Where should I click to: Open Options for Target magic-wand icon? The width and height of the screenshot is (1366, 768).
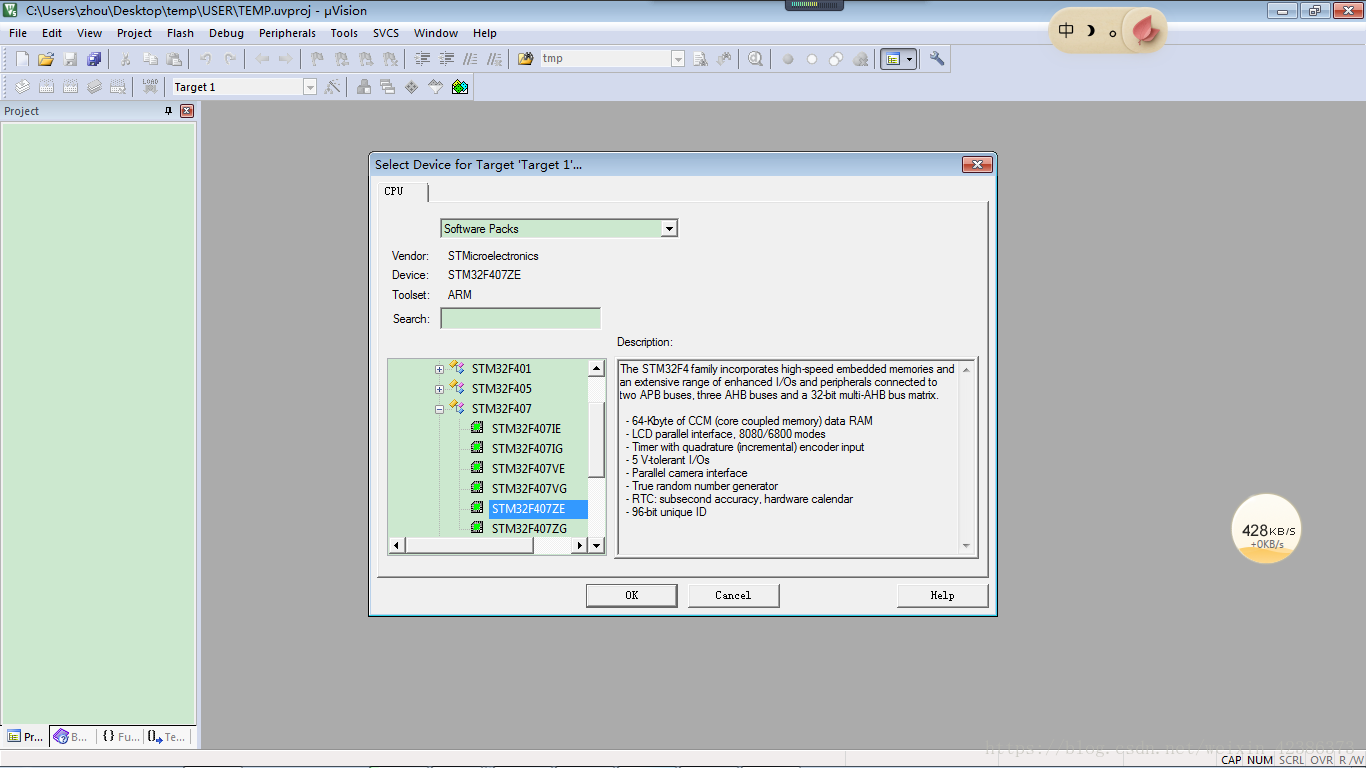[333, 87]
